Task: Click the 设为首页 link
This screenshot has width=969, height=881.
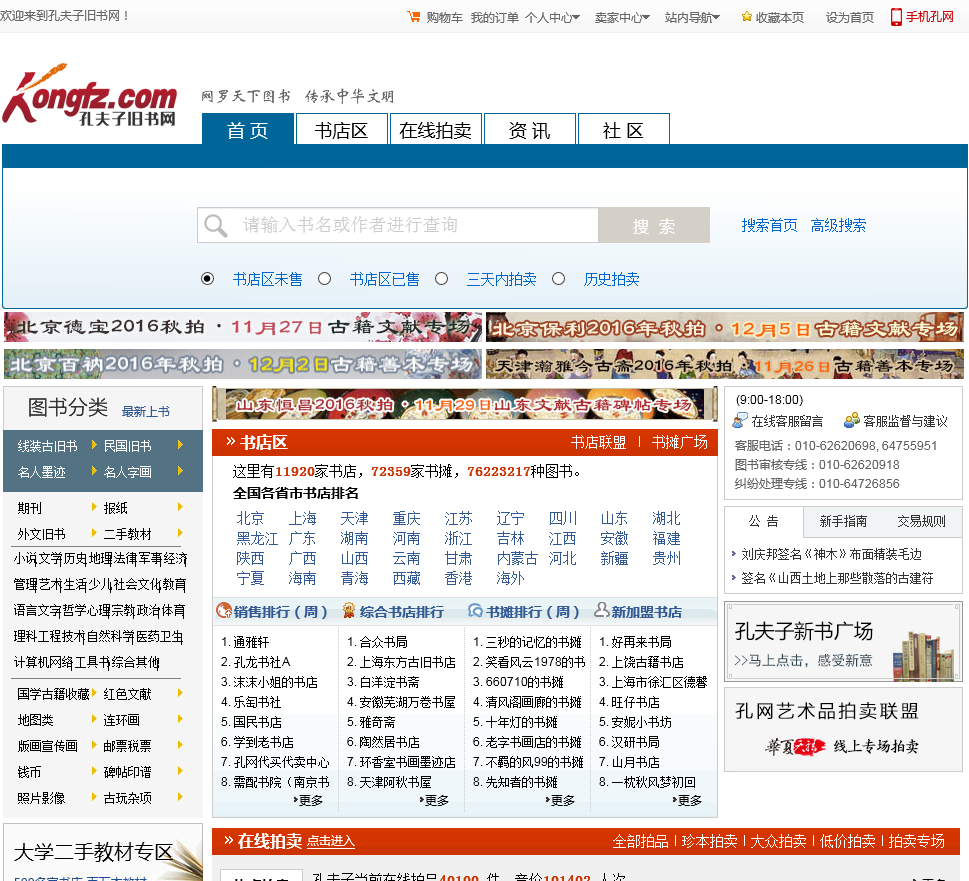Action: [850, 17]
